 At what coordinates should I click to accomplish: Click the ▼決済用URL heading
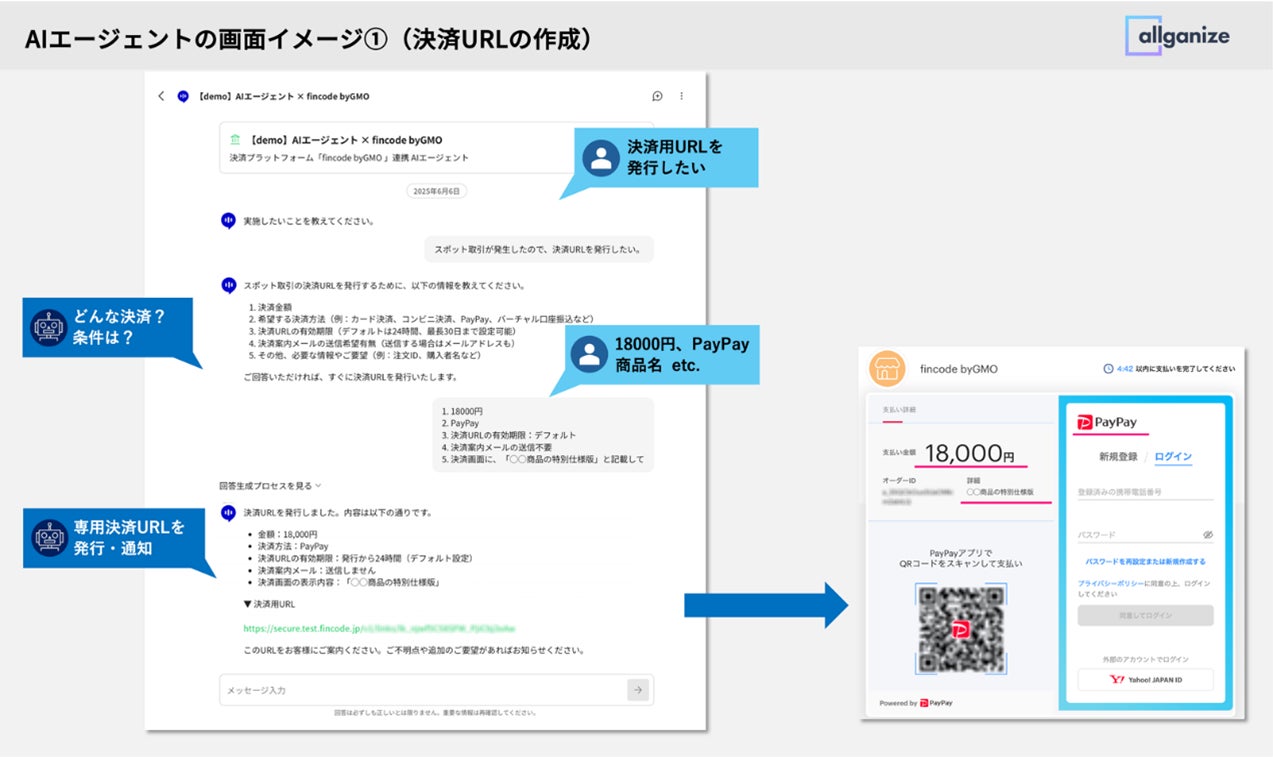(x=269, y=604)
